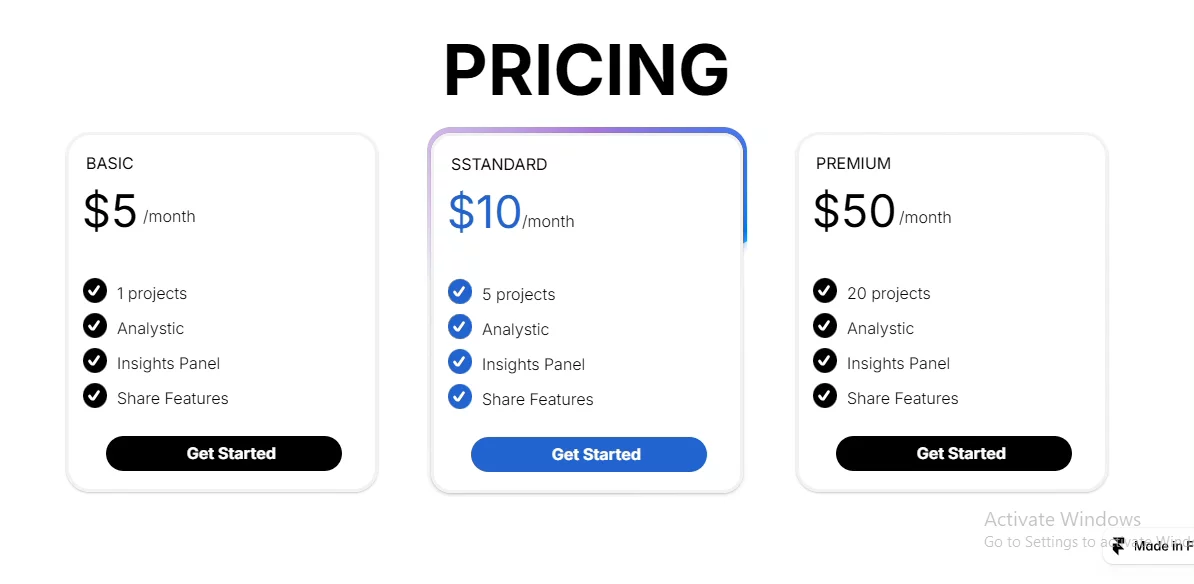The width and height of the screenshot is (1194, 584).
Task: Click the blue Share Features checkmark icon
Action: point(460,397)
